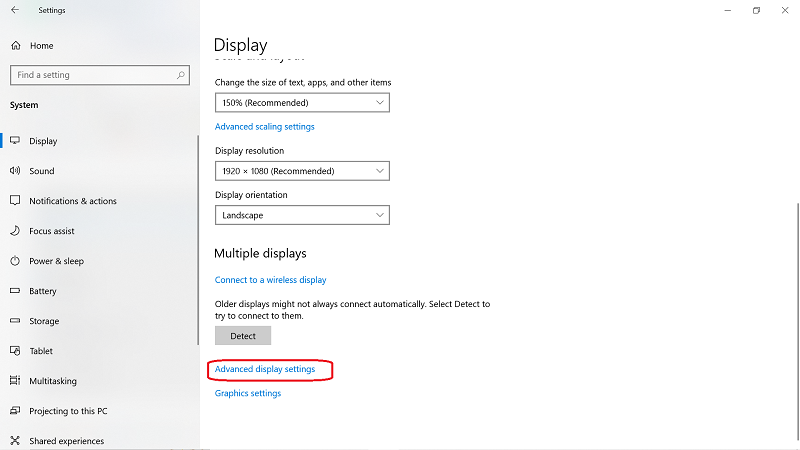Open the Display resolution 1920 × 1080 dropdown

point(302,171)
